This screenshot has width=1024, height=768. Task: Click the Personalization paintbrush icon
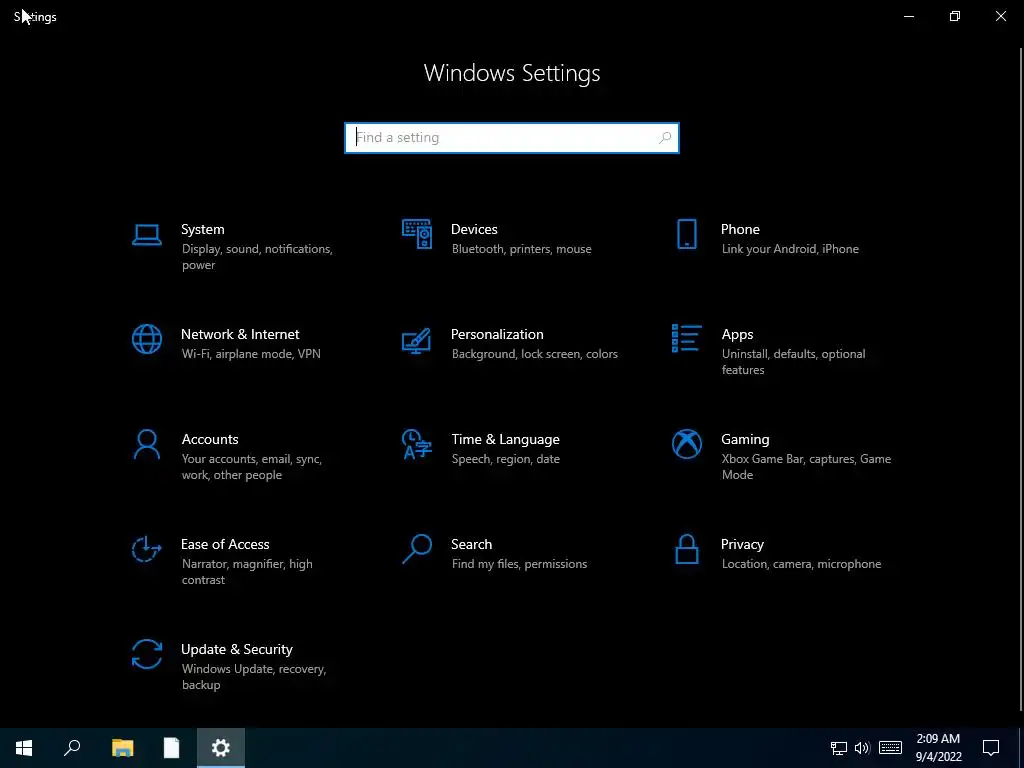417,340
